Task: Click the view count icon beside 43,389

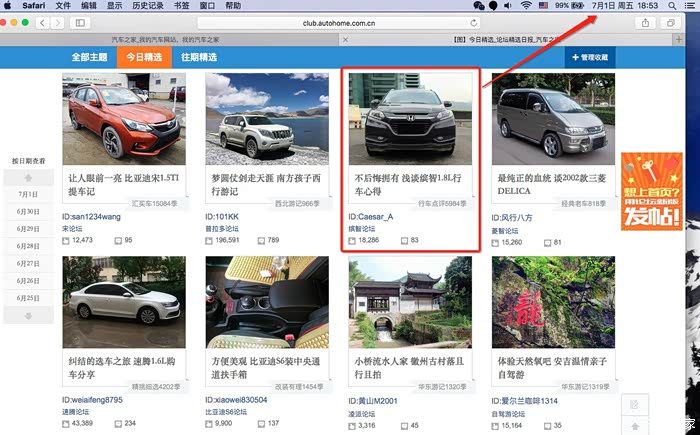Action: (x=66, y=424)
